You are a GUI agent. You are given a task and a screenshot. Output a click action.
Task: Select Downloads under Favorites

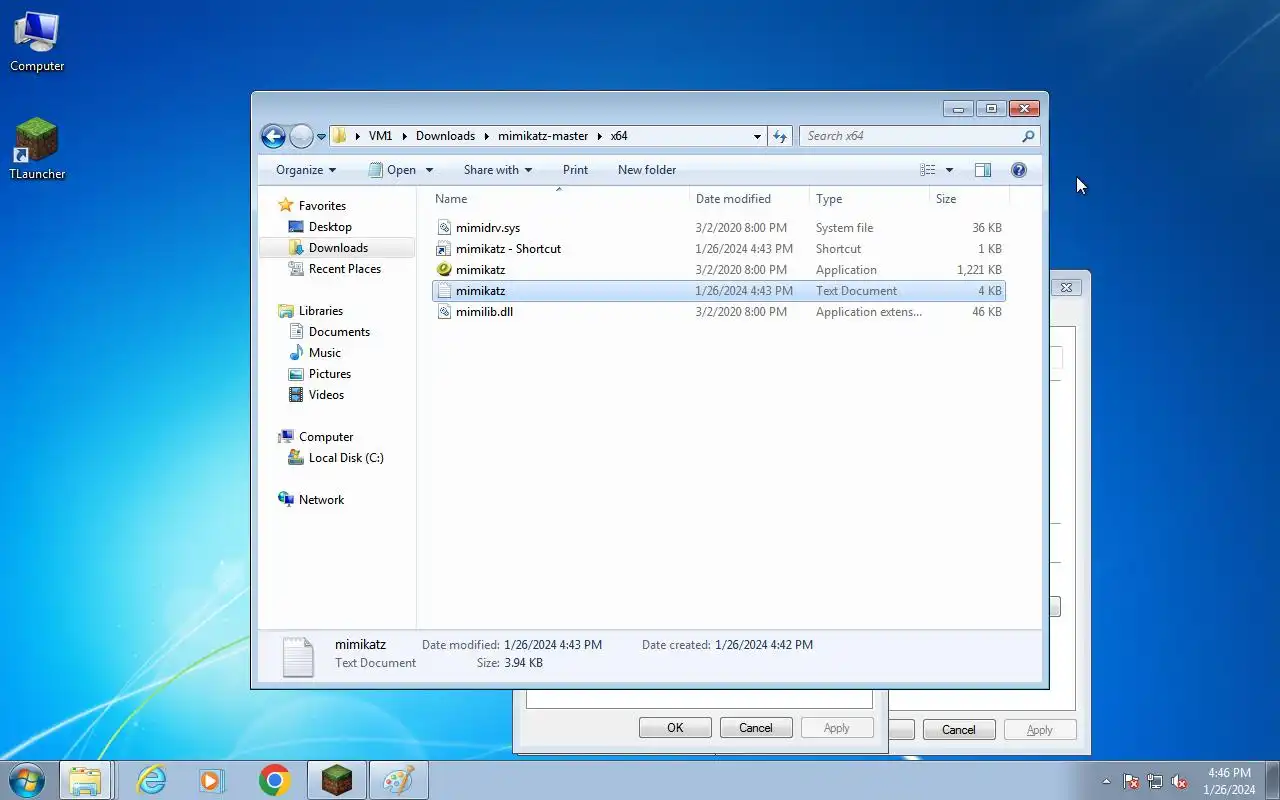point(338,248)
